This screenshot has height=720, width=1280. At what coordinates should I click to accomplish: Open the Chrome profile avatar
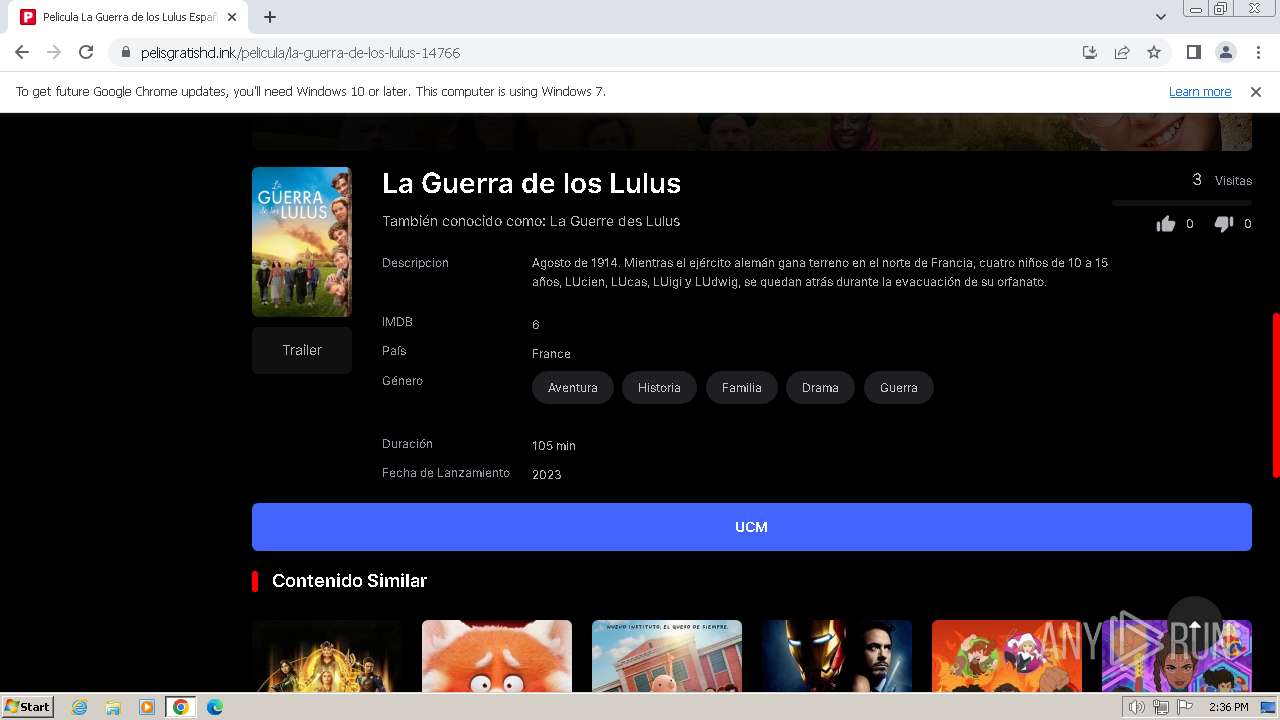point(1225,52)
